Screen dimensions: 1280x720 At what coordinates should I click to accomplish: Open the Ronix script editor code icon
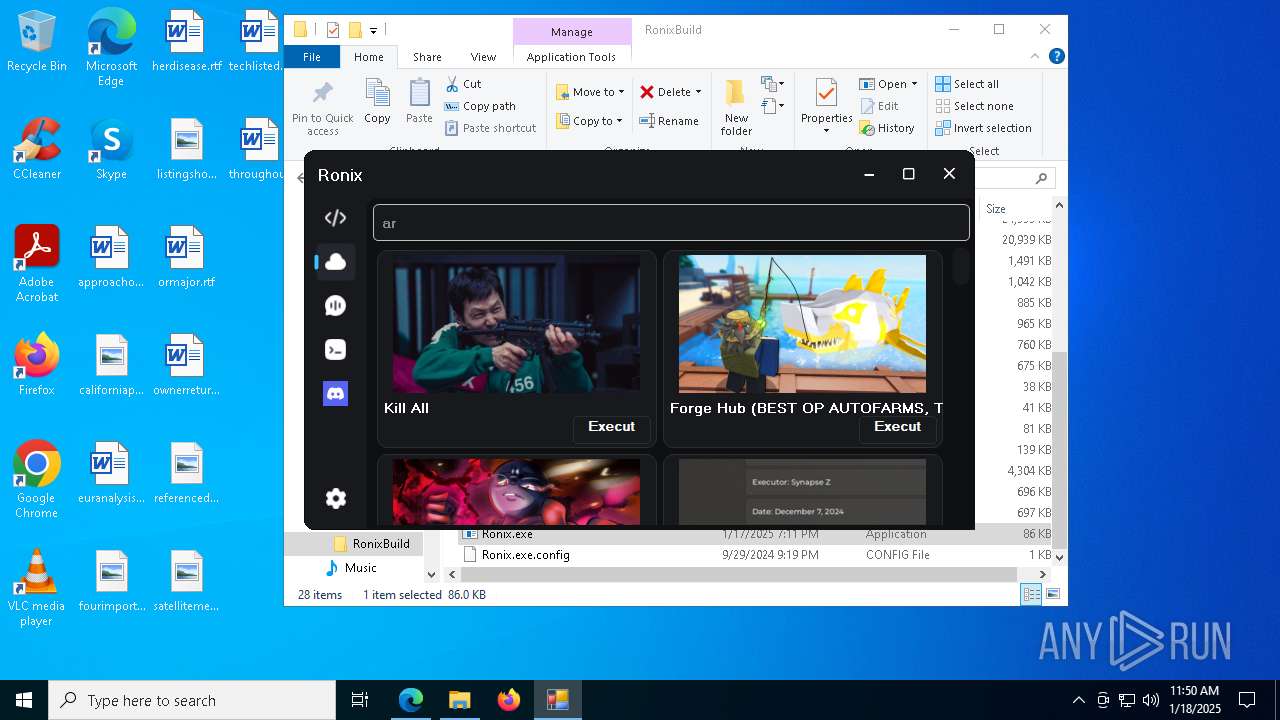(x=336, y=218)
